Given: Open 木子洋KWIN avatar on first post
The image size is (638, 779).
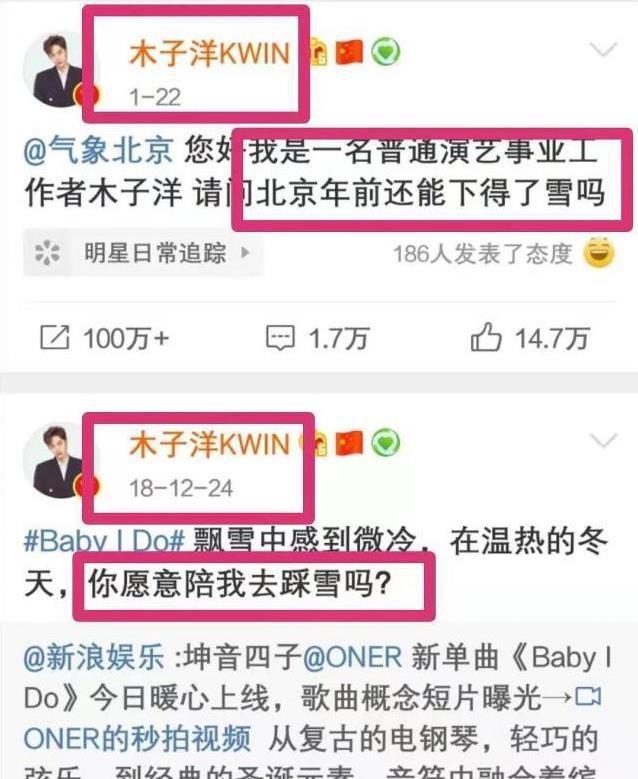Looking at the screenshot, I should pyautogui.click(x=61, y=70).
